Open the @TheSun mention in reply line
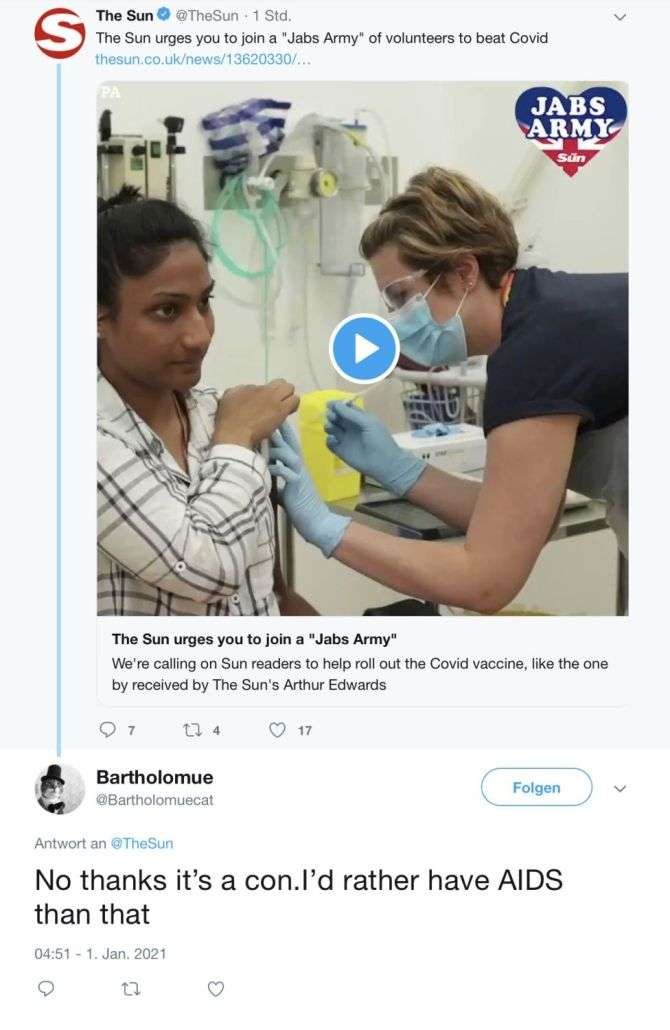 pyautogui.click(x=142, y=843)
